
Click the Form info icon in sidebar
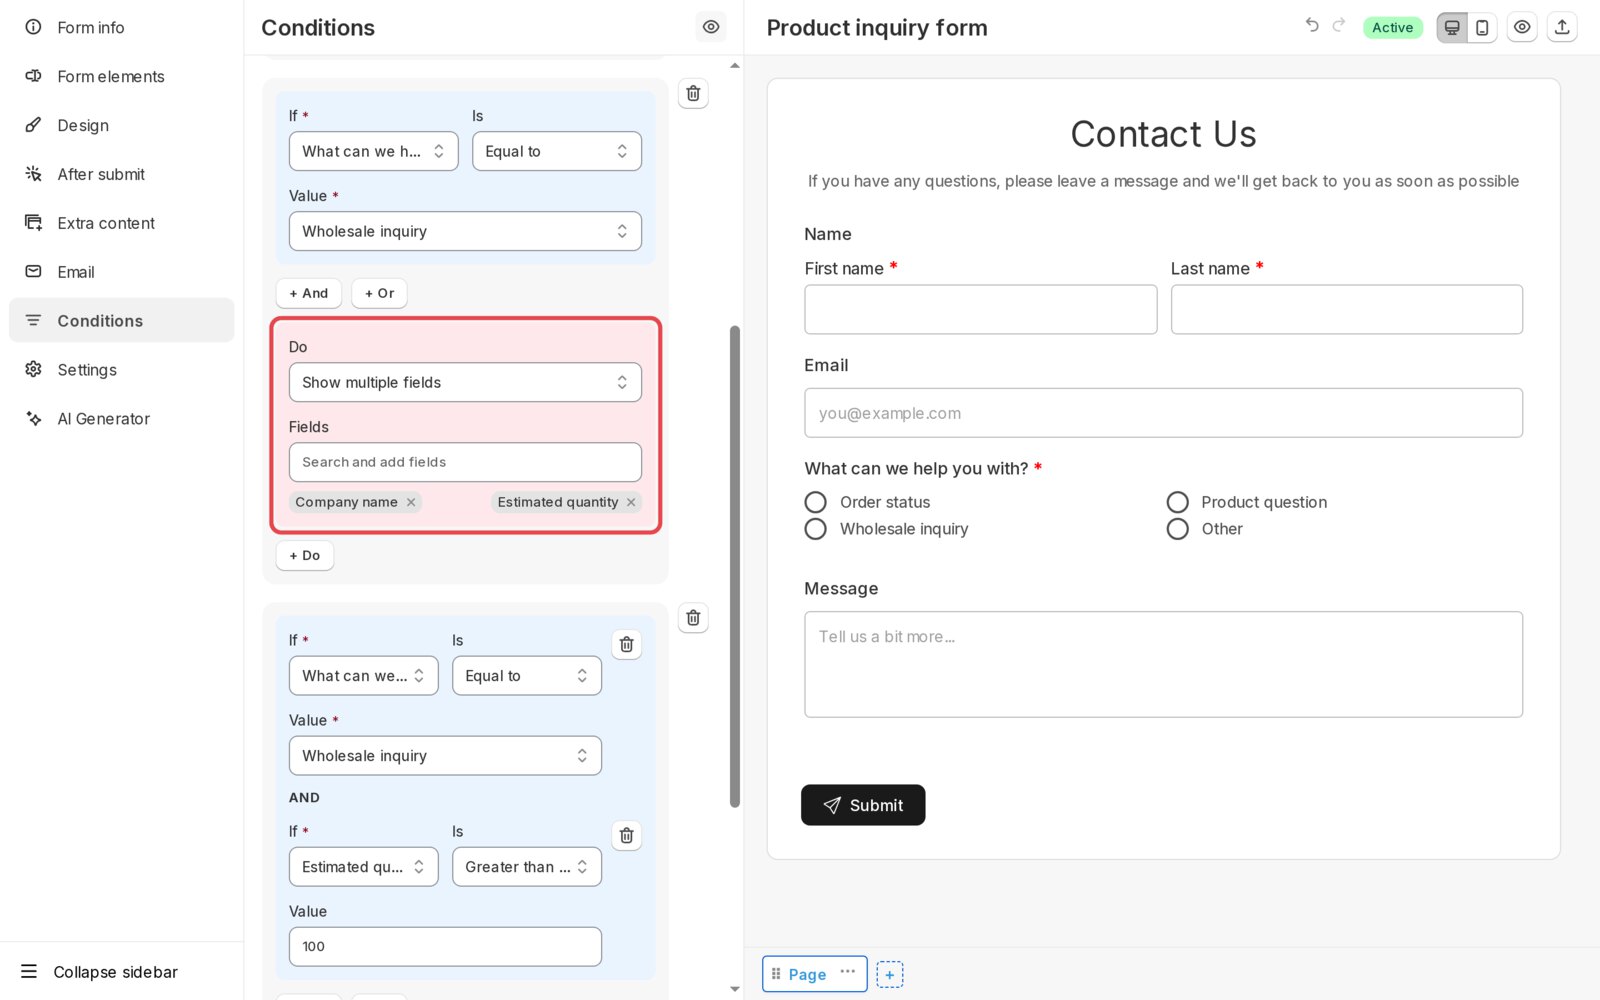coord(33,27)
